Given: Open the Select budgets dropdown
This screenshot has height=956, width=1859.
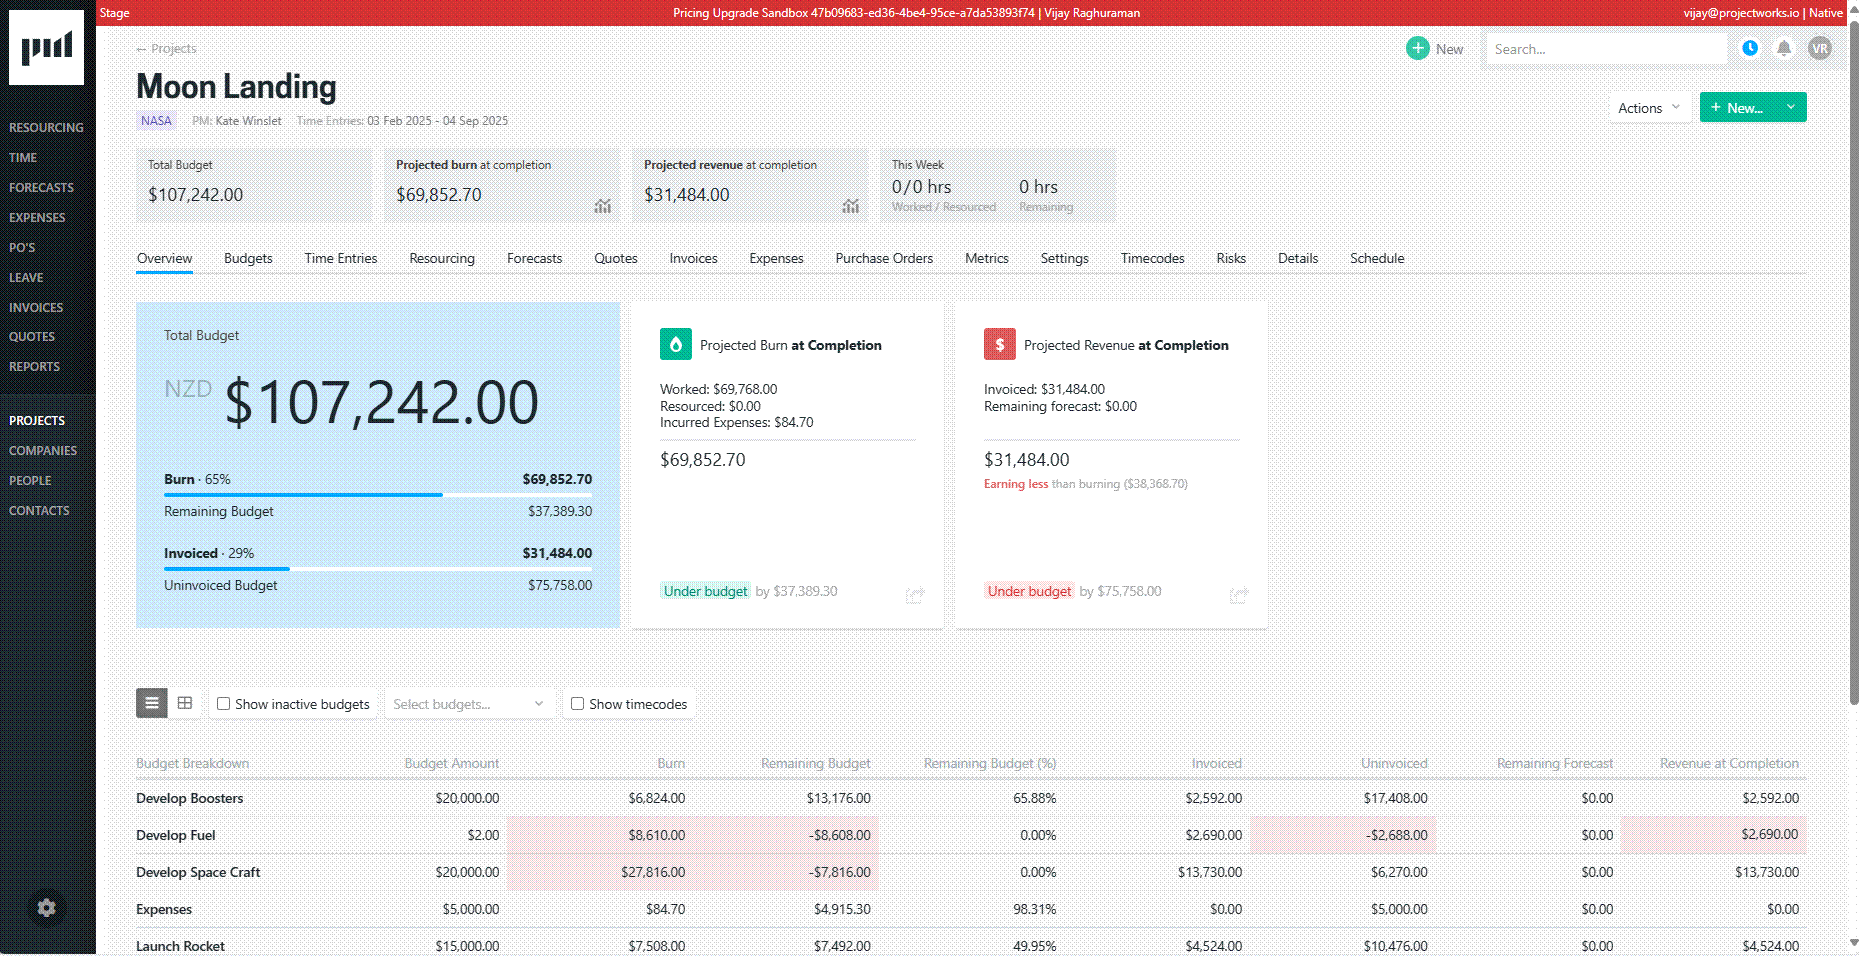Looking at the screenshot, I should (x=468, y=704).
